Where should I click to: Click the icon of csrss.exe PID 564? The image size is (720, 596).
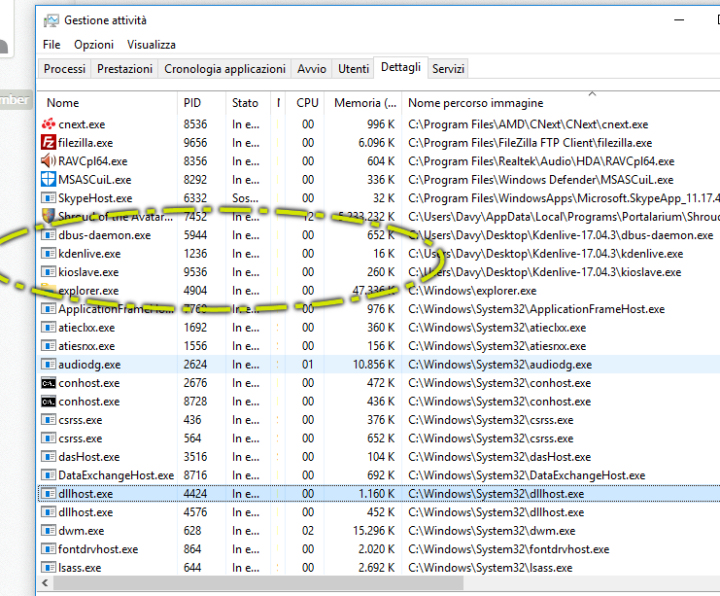48,439
